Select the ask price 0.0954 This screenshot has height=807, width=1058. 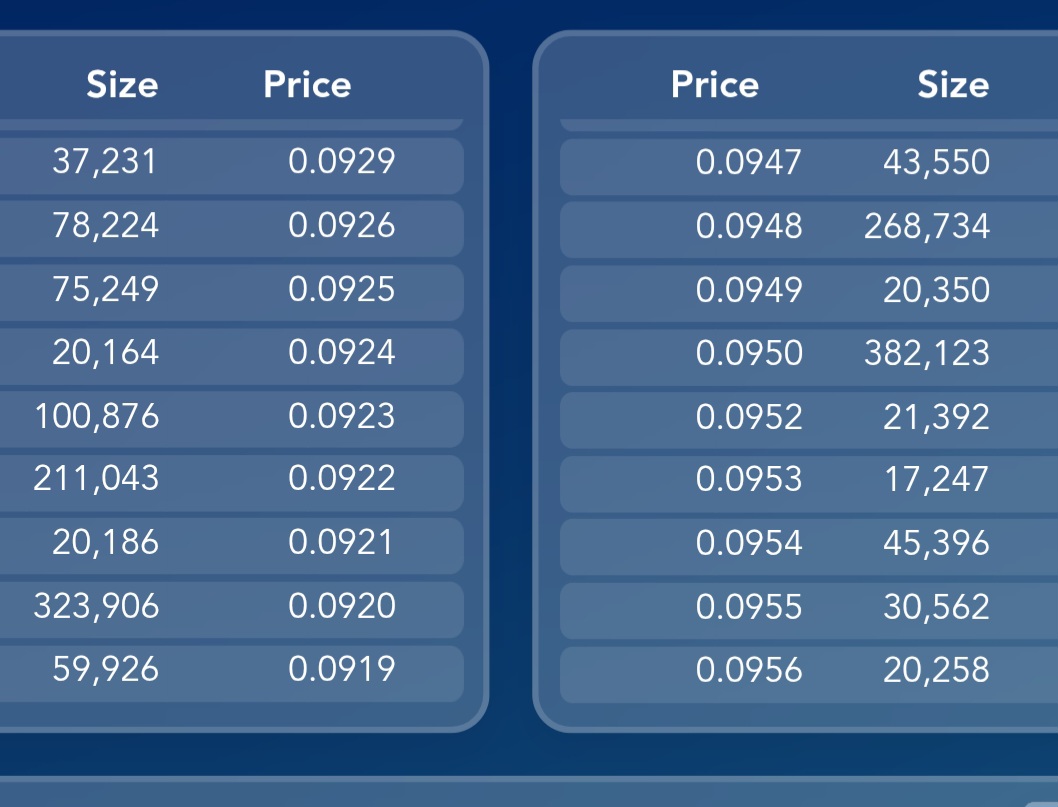click(748, 543)
